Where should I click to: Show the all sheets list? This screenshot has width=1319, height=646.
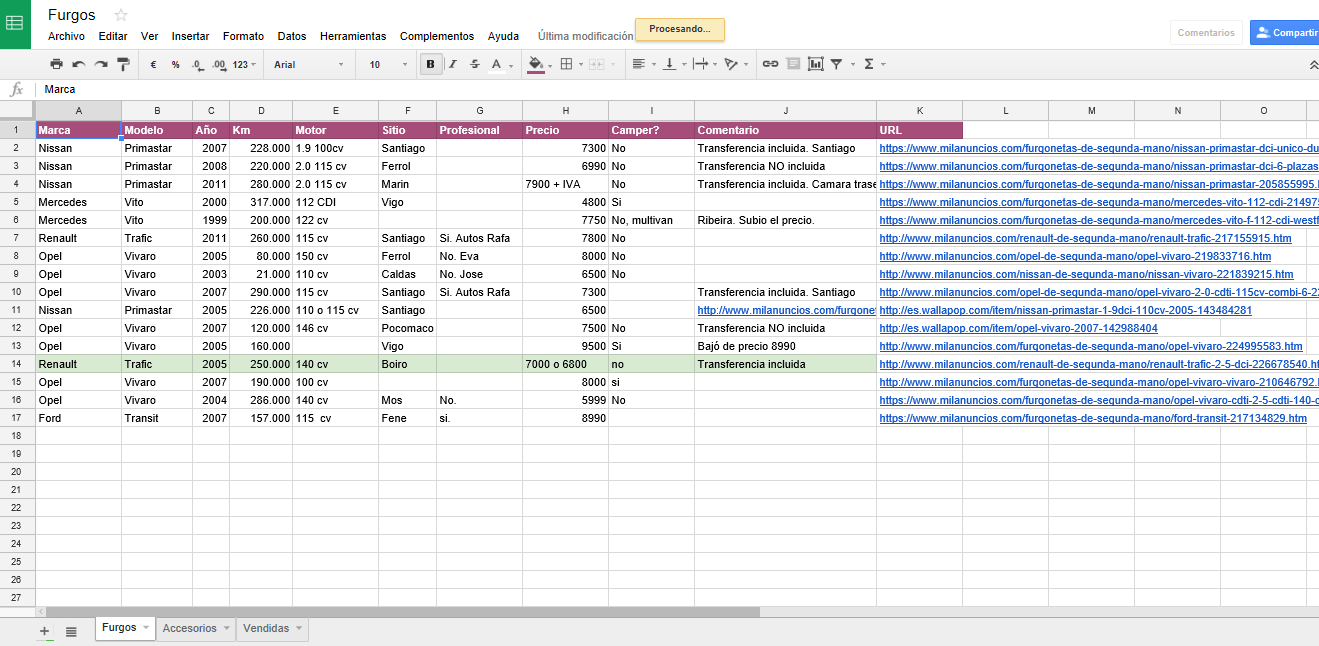click(71, 630)
